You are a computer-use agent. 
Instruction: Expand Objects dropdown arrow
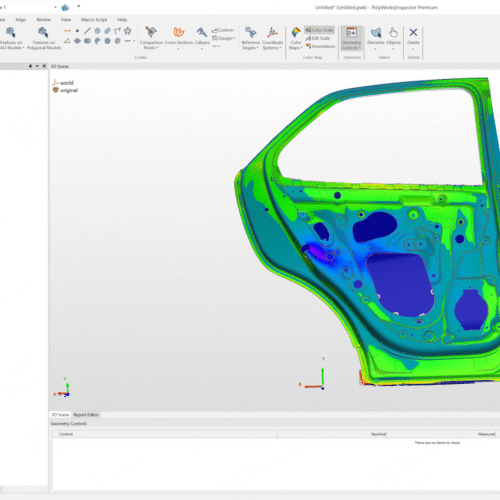393,49
